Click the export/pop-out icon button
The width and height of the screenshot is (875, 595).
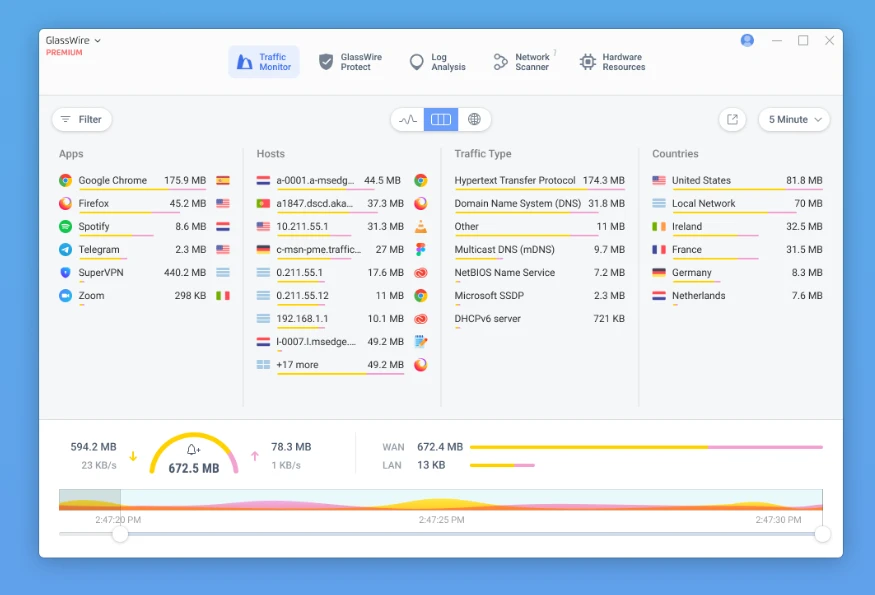pyautogui.click(x=732, y=119)
